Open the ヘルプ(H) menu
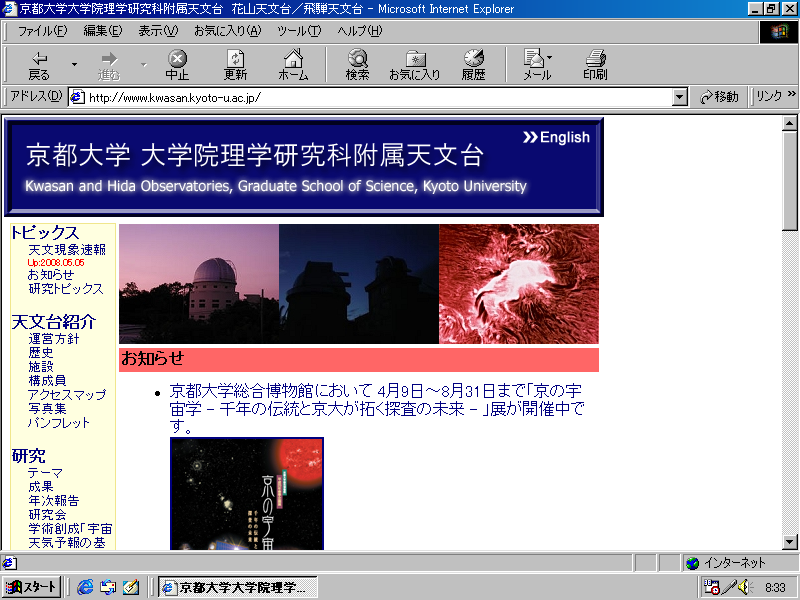The image size is (800, 600). tap(359, 31)
